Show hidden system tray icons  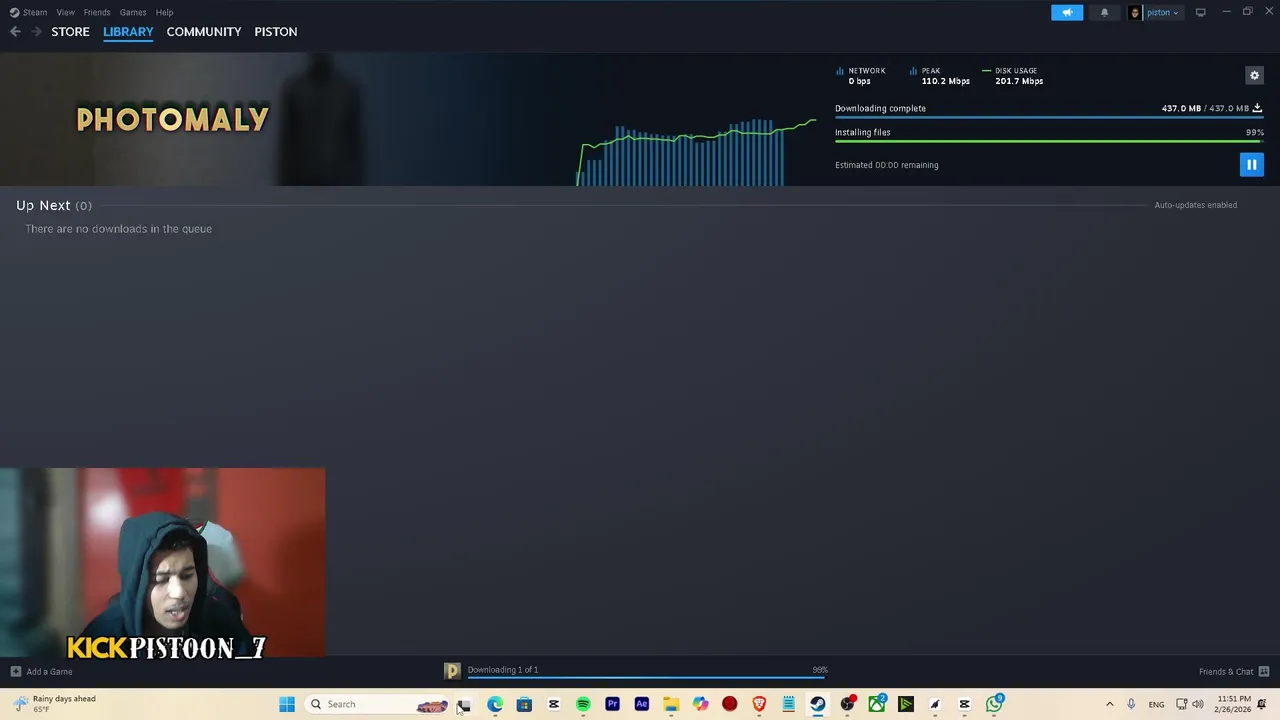[1109, 704]
